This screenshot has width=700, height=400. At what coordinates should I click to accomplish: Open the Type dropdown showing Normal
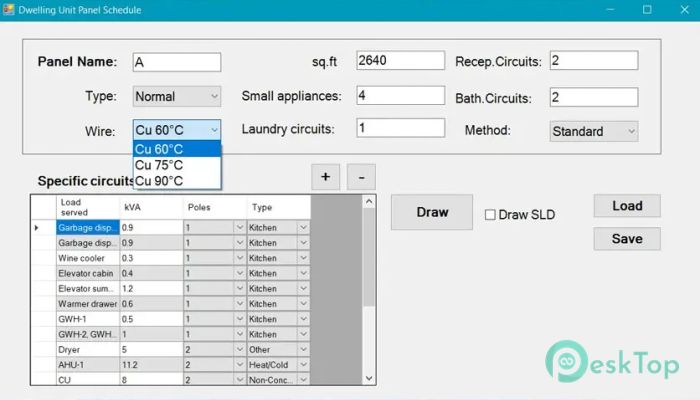177,96
